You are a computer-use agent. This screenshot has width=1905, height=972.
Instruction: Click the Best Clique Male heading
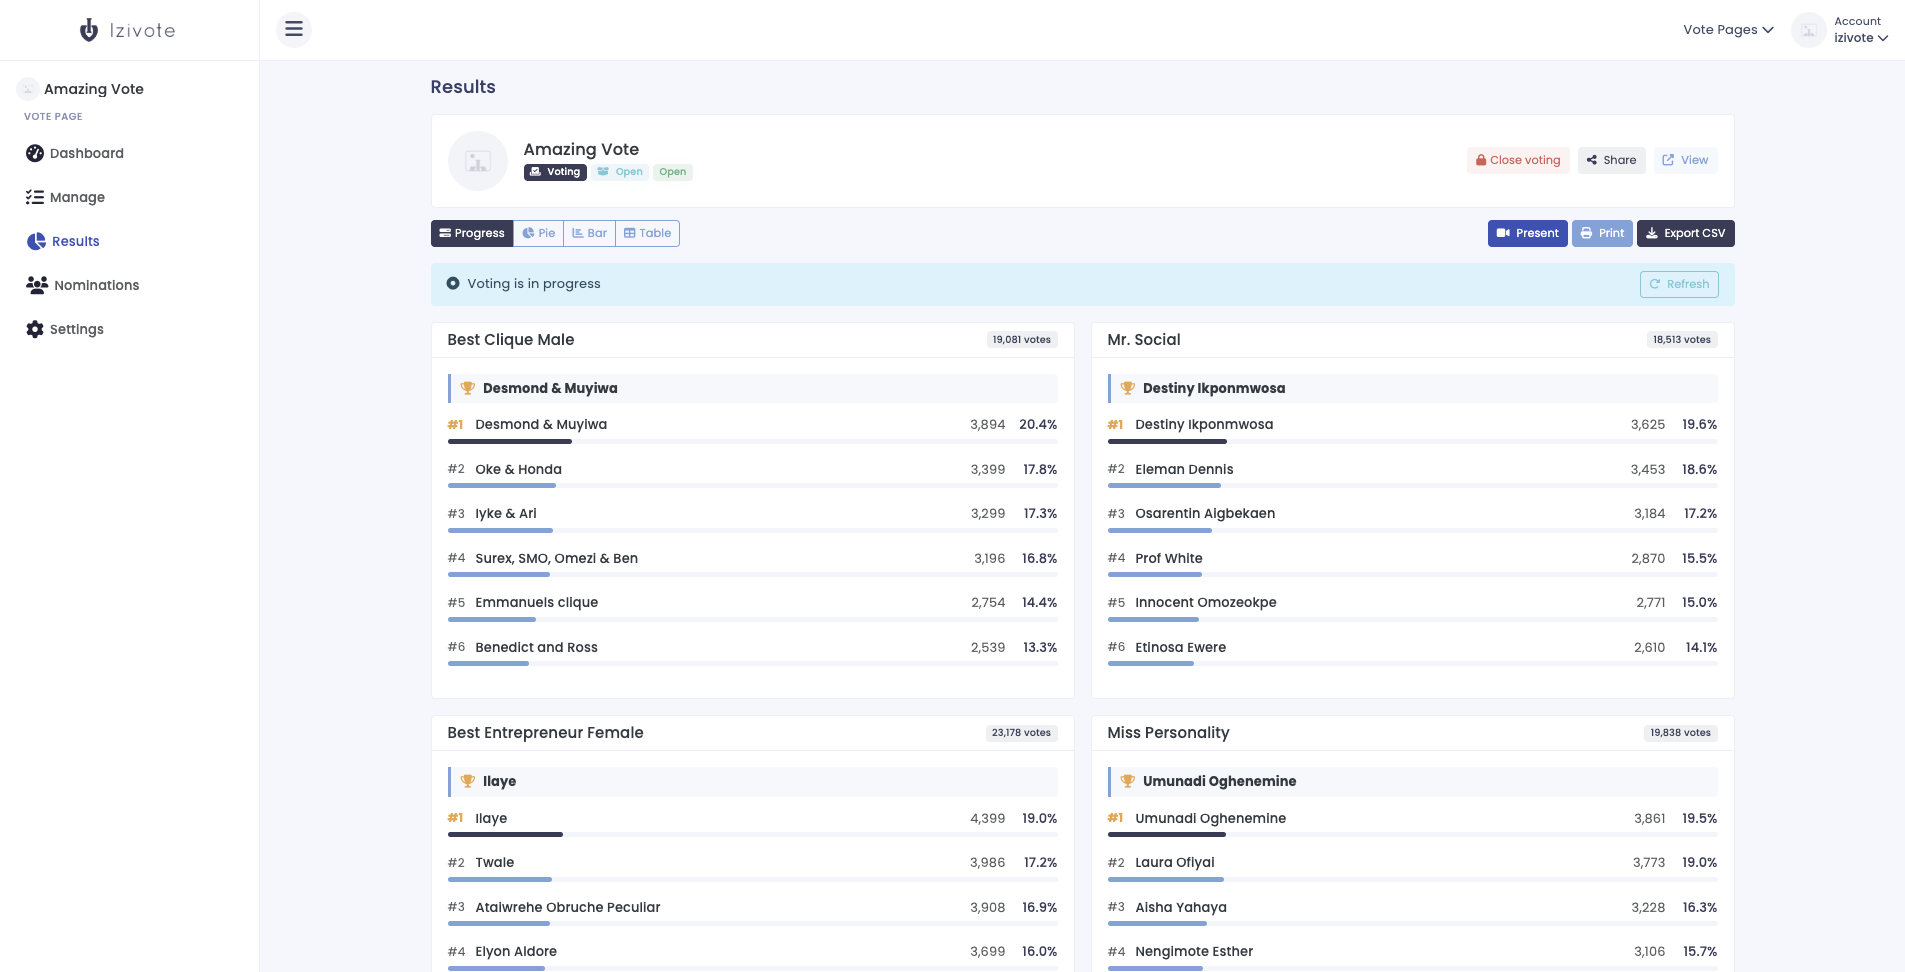511,340
